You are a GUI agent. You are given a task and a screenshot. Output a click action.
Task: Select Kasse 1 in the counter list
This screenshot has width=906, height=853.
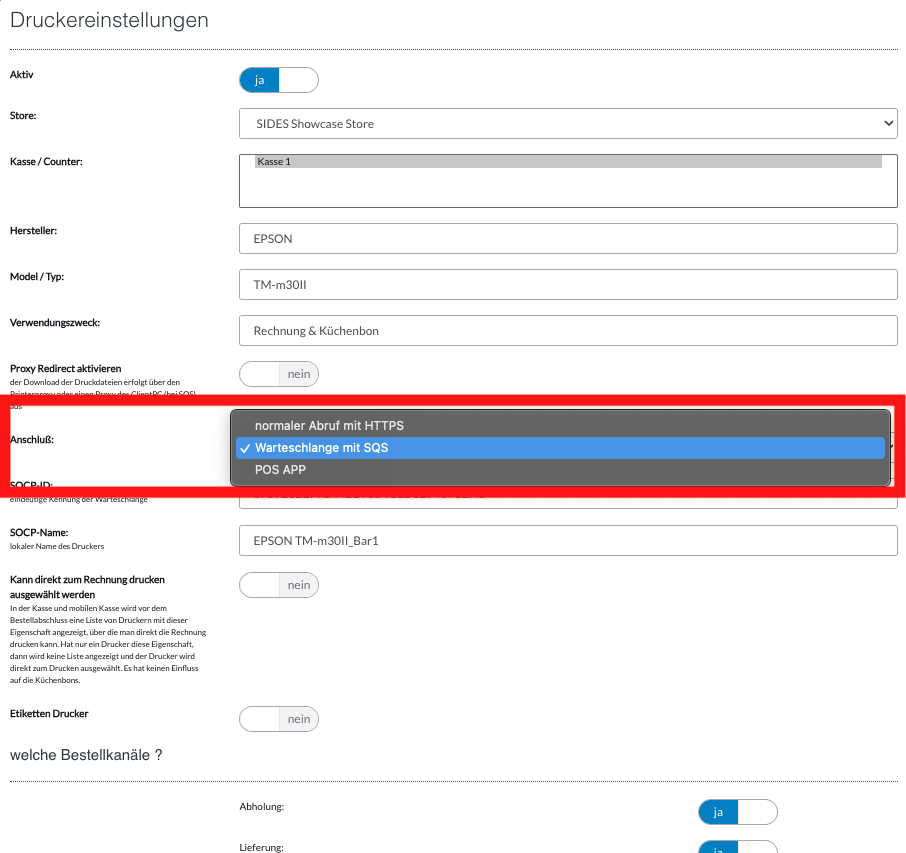tap(567, 161)
